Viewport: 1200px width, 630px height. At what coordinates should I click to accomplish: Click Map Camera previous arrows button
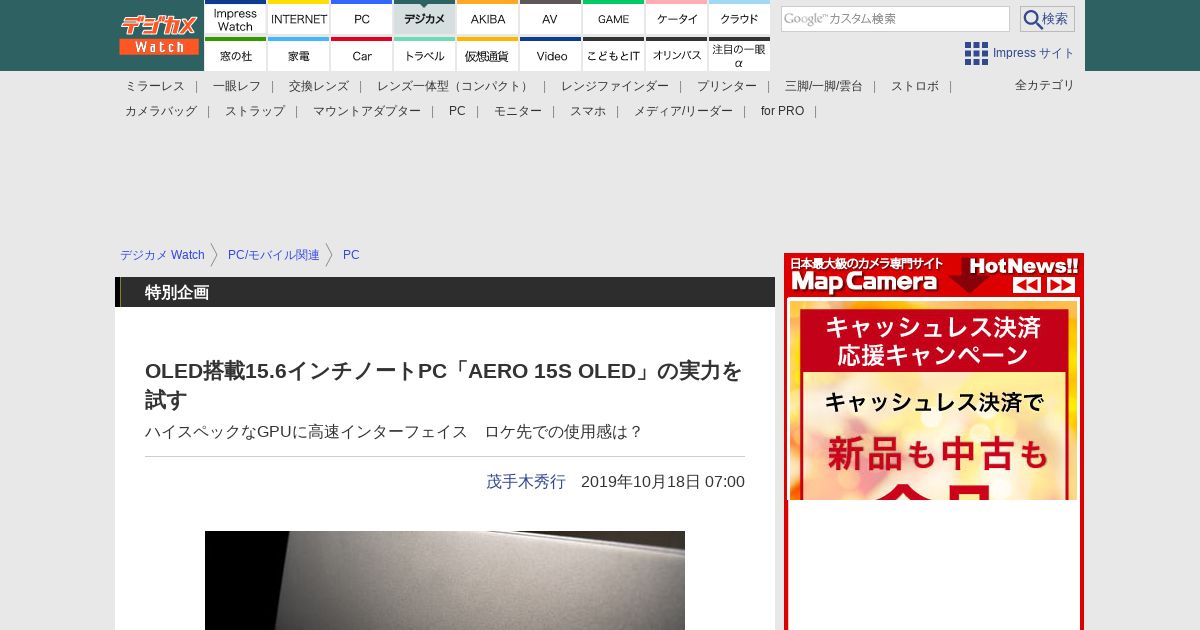[x=1027, y=285]
